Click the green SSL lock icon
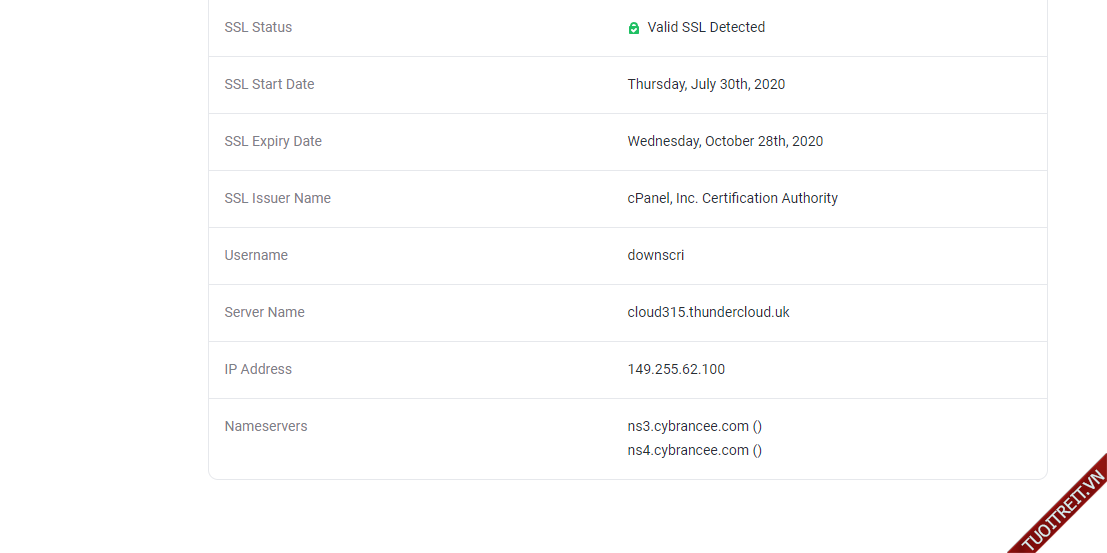 pos(634,28)
